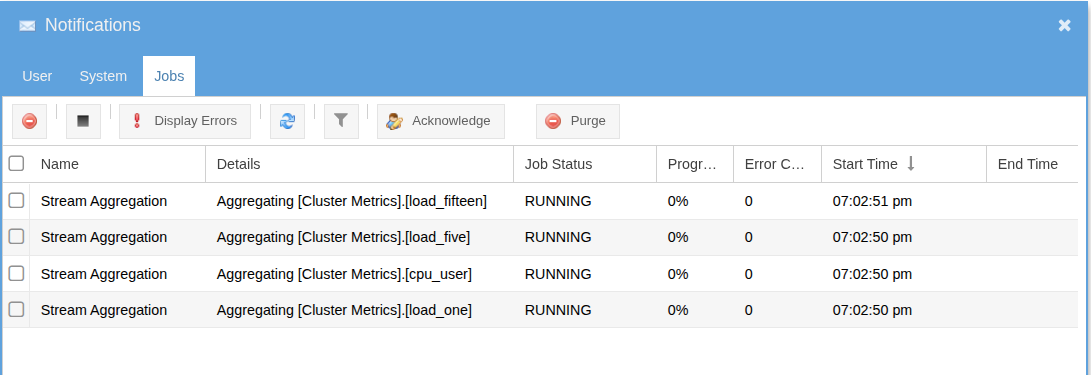
Task: Click 0% progress in cpu_user row
Action: pos(678,274)
